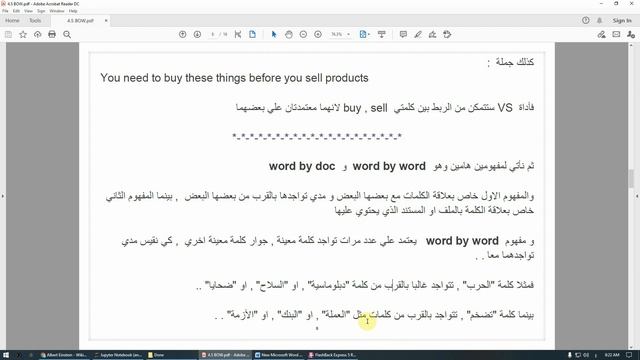Switch to the Tools tab

click(x=35, y=20)
